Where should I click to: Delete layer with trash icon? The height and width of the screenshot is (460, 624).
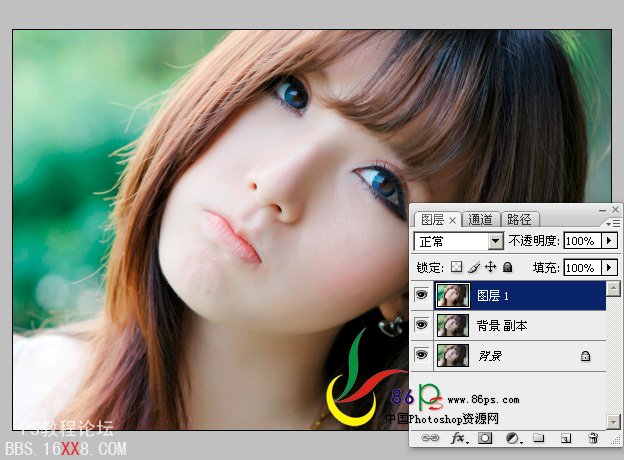point(592,438)
